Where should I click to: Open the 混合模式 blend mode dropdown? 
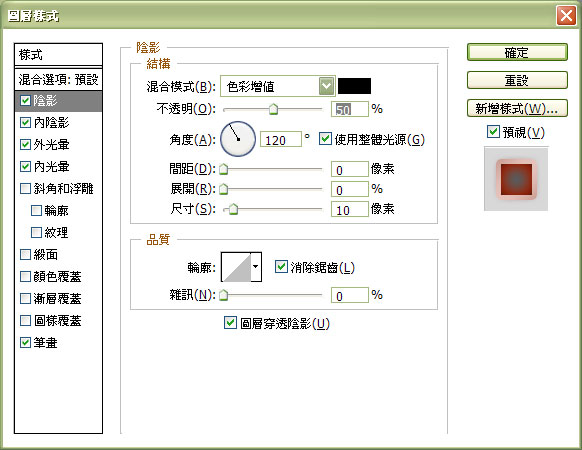point(278,86)
